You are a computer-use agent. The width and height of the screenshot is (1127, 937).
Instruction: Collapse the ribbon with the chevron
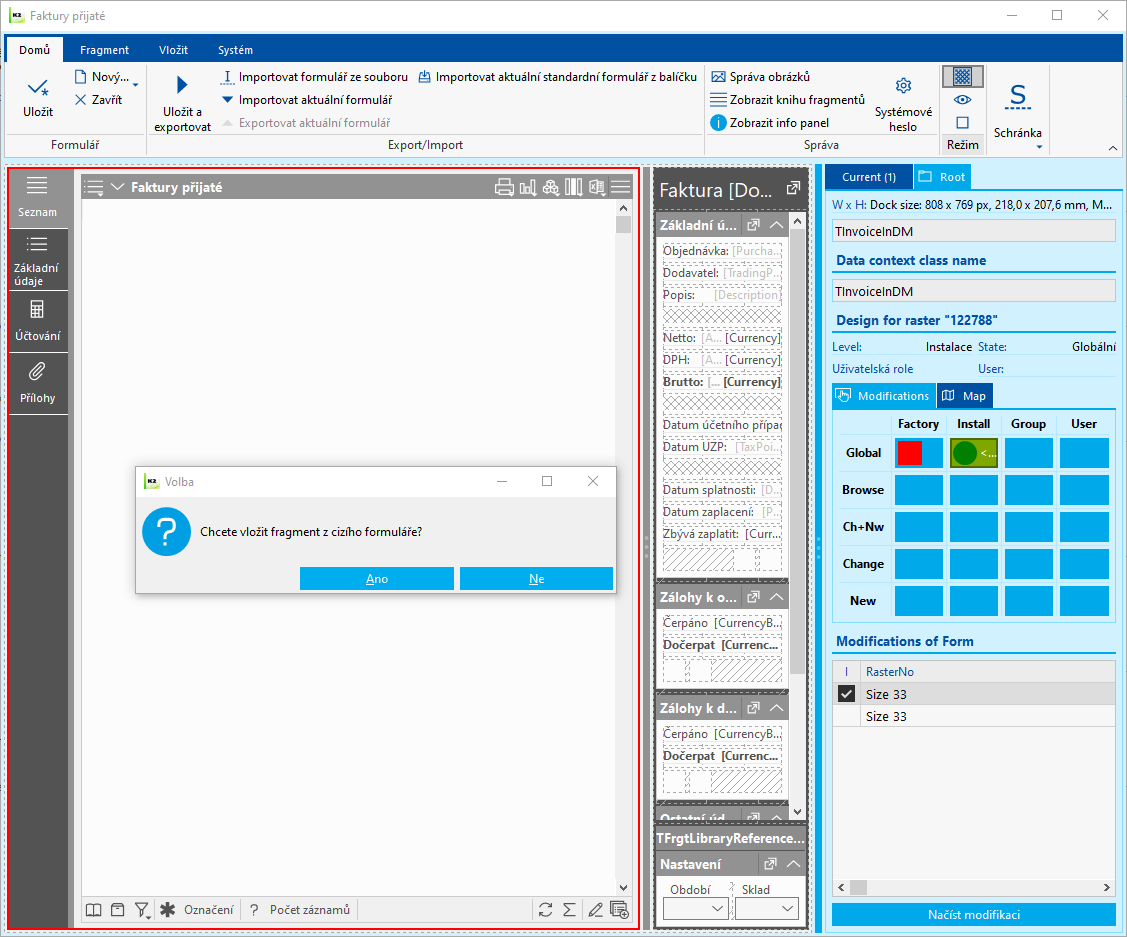(x=1113, y=148)
